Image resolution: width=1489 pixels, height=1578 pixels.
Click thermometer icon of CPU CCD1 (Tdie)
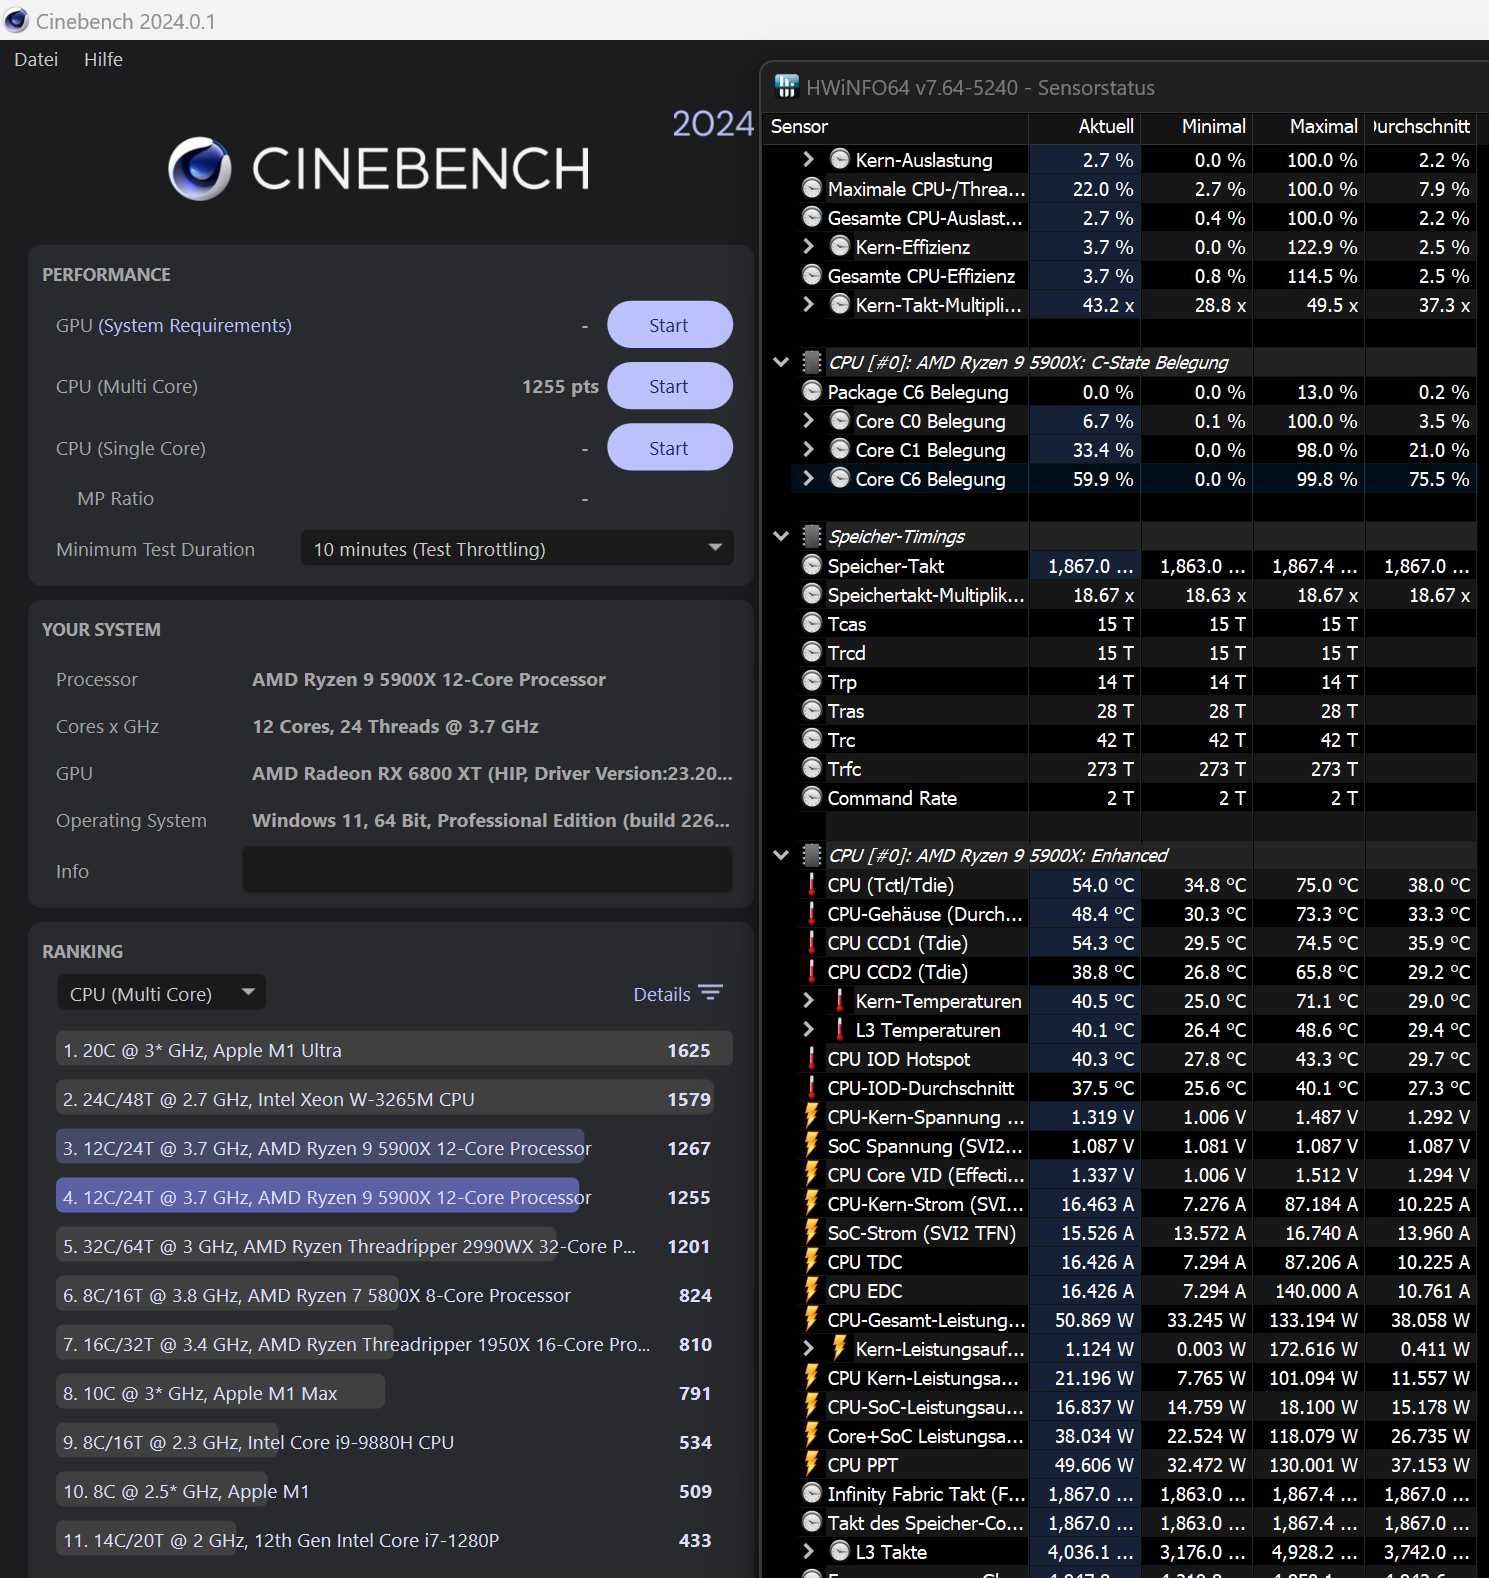(x=811, y=942)
